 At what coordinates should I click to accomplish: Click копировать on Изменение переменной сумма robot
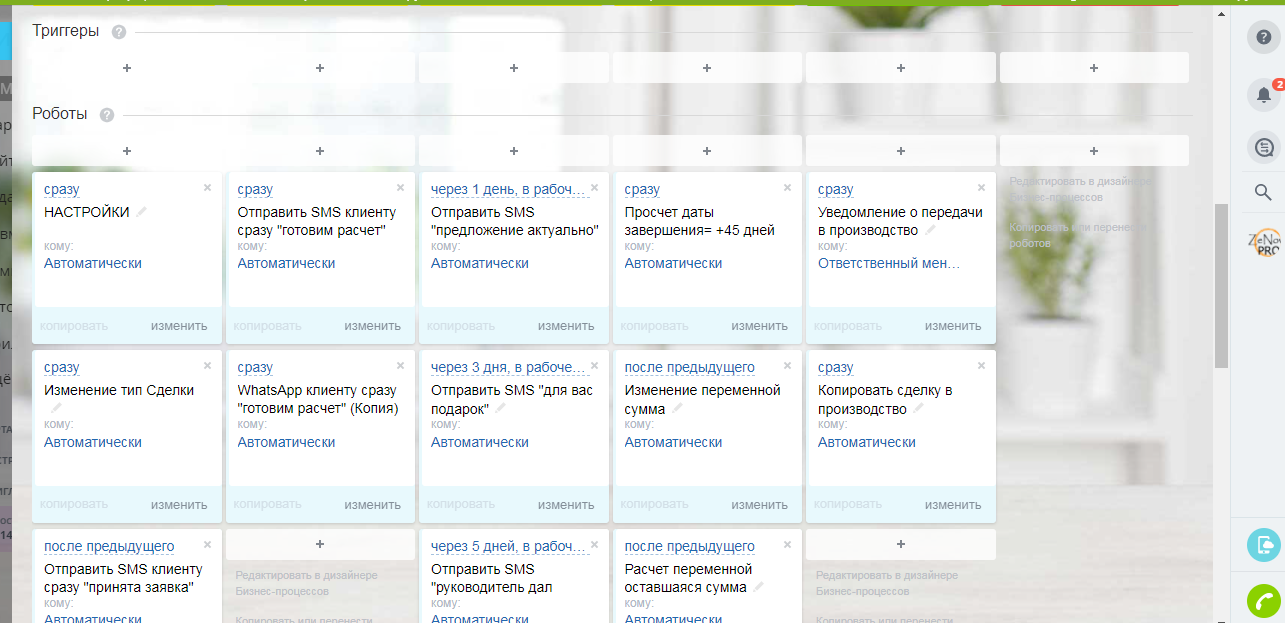[654, 505]
